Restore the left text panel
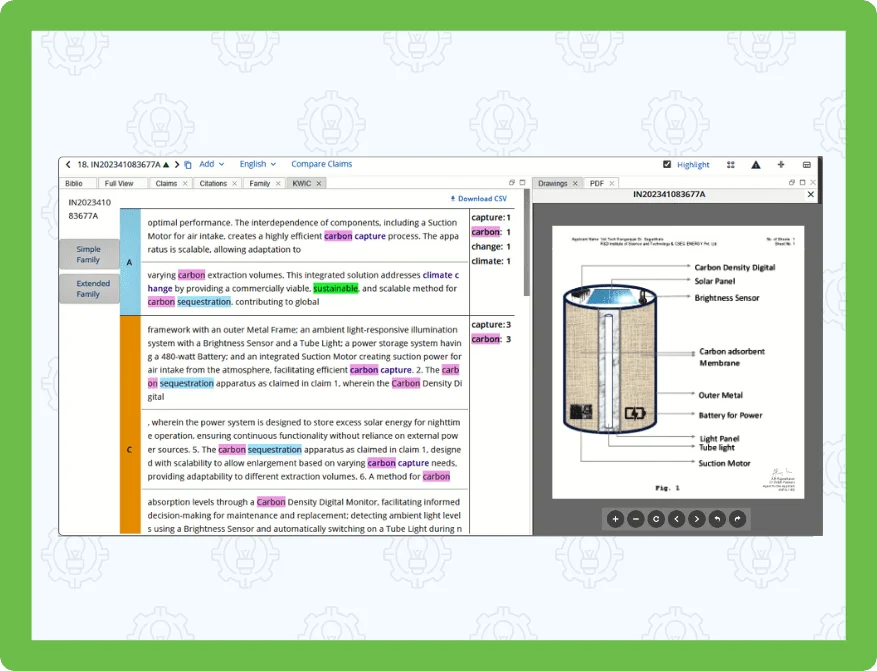 click(x=512, y=182)
